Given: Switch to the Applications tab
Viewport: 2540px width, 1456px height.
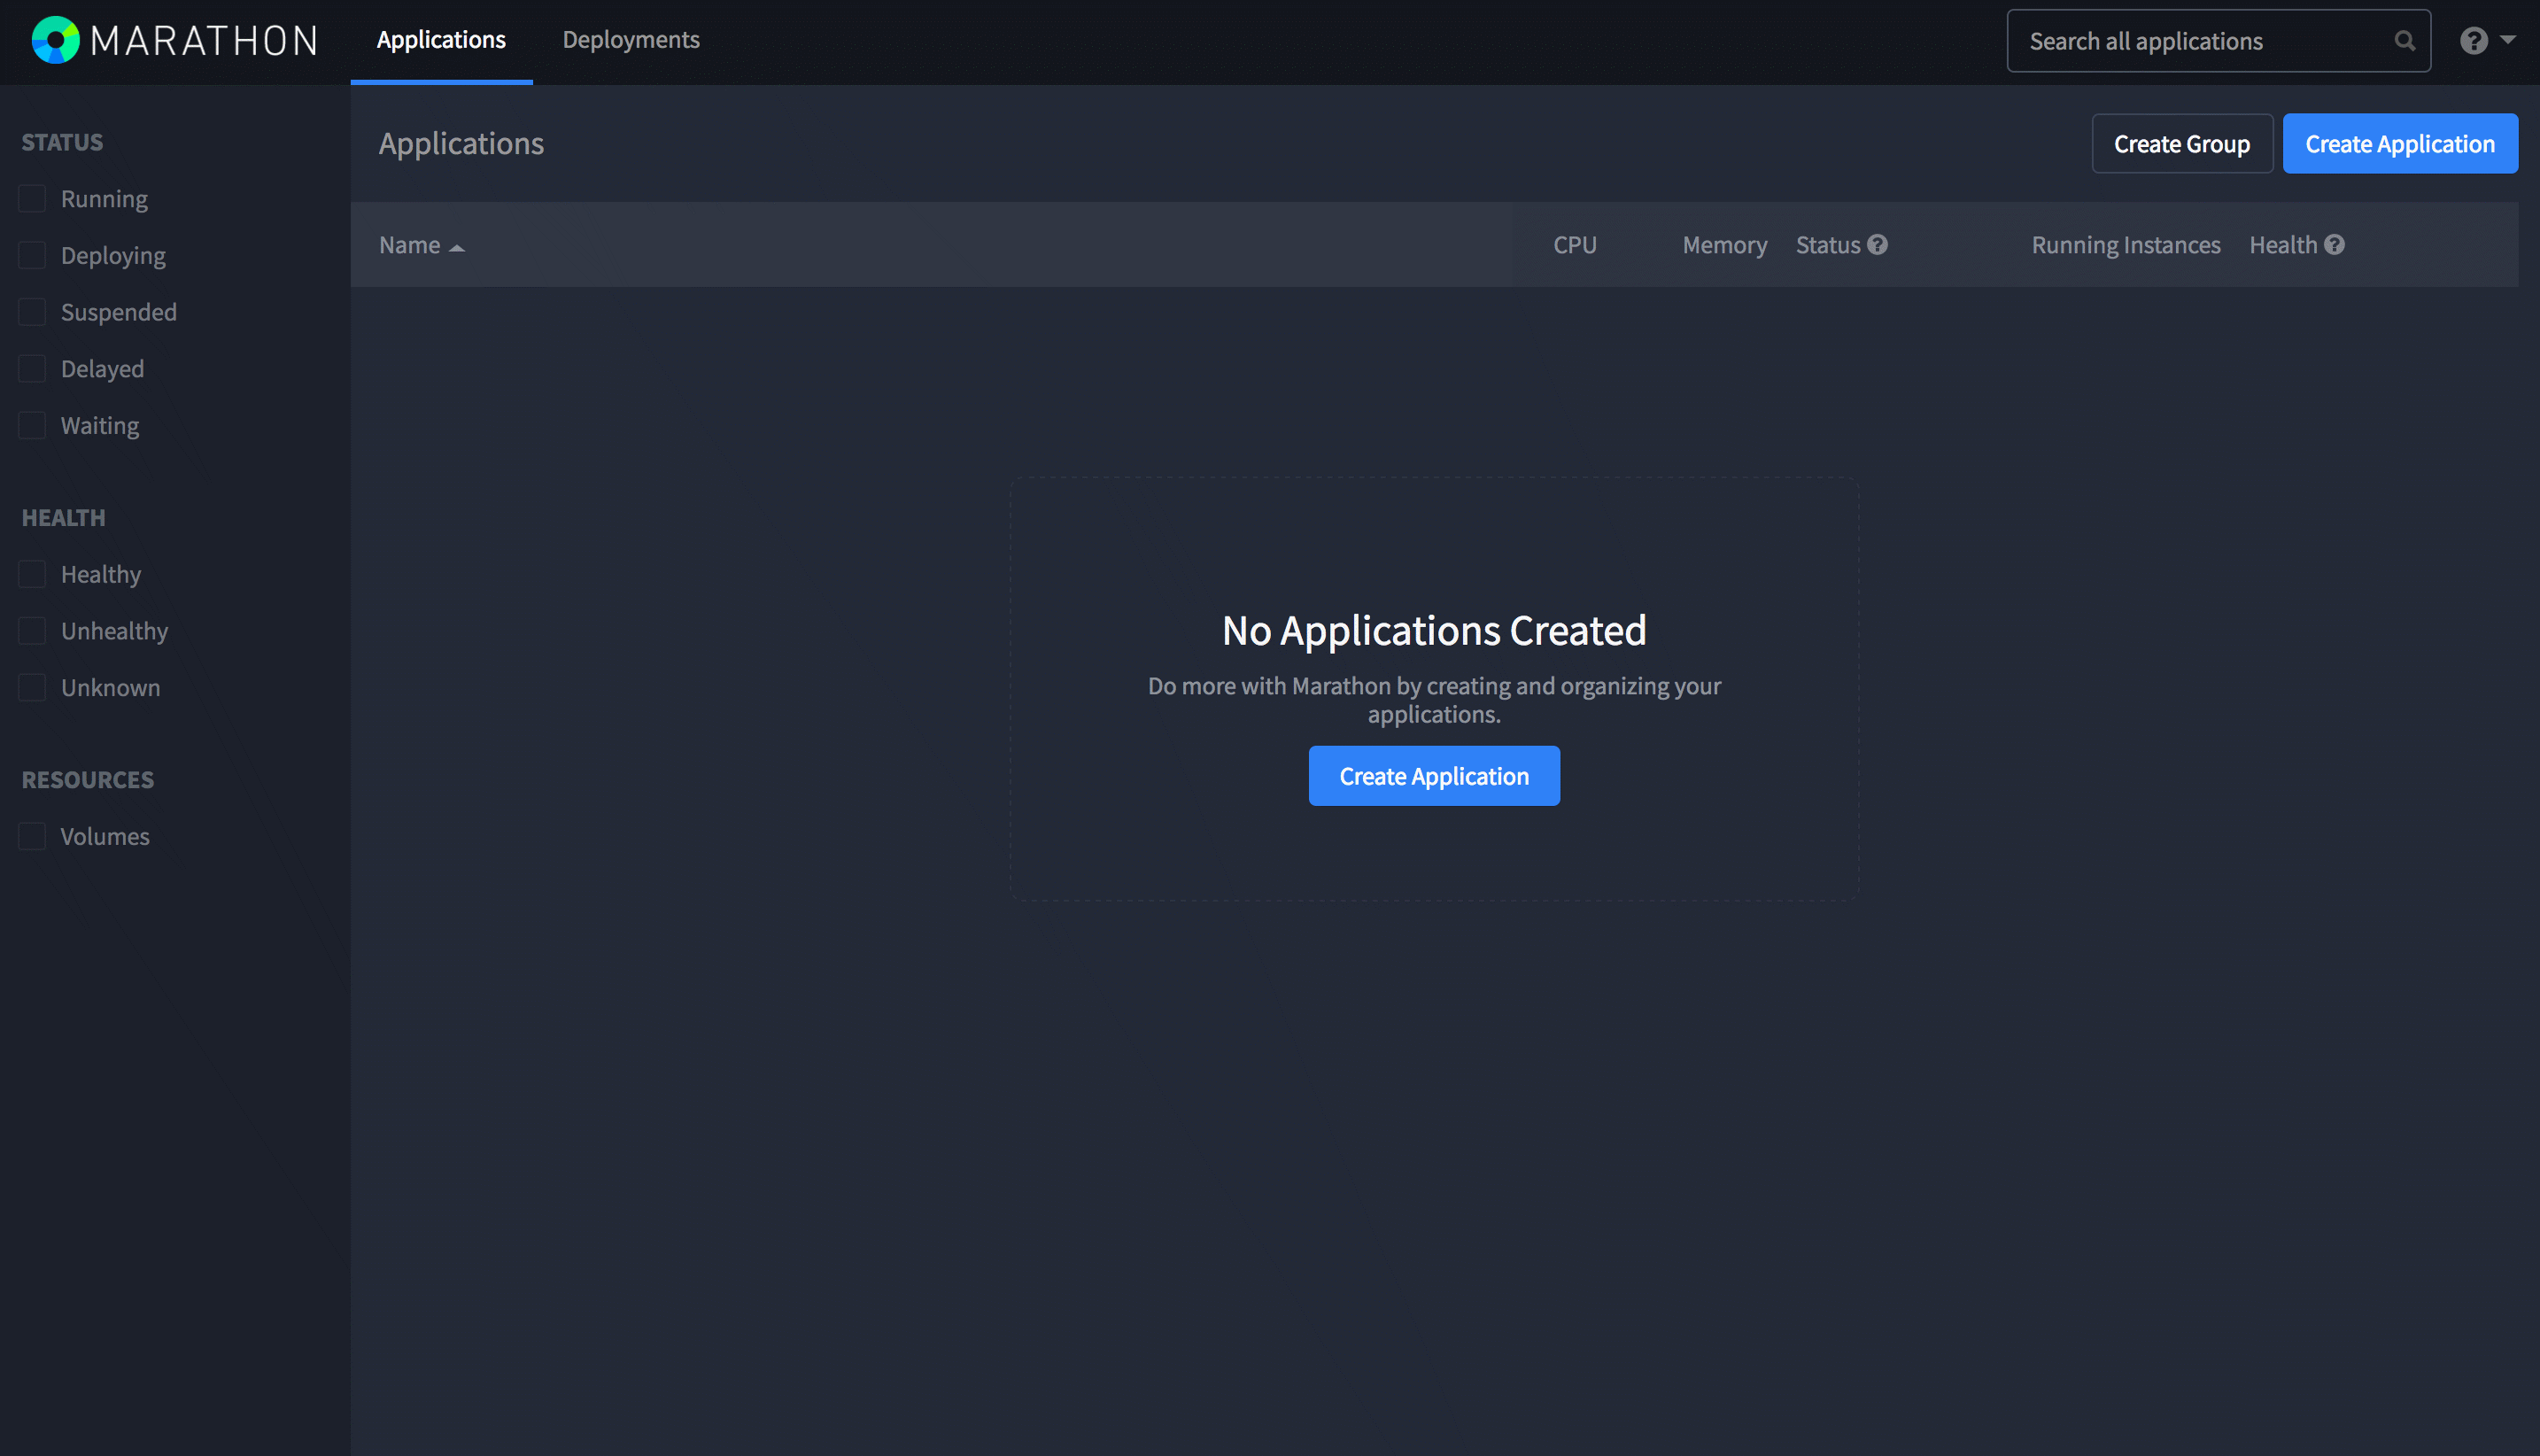Looking at the screenshot, I should [x=441, y=40].
